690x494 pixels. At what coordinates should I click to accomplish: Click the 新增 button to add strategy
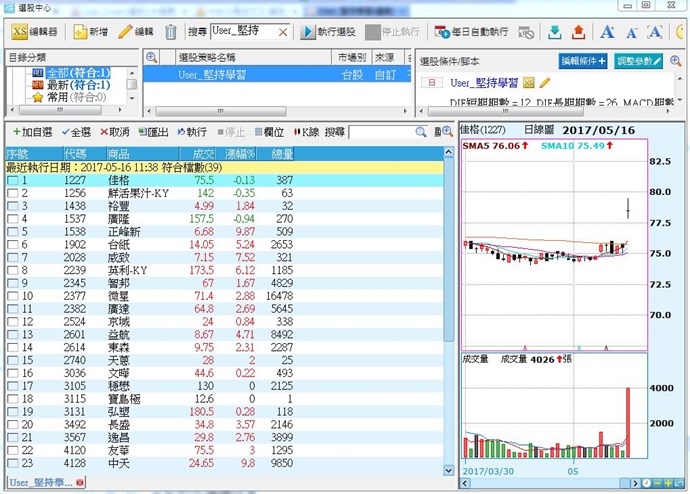(x=91, y=32)
